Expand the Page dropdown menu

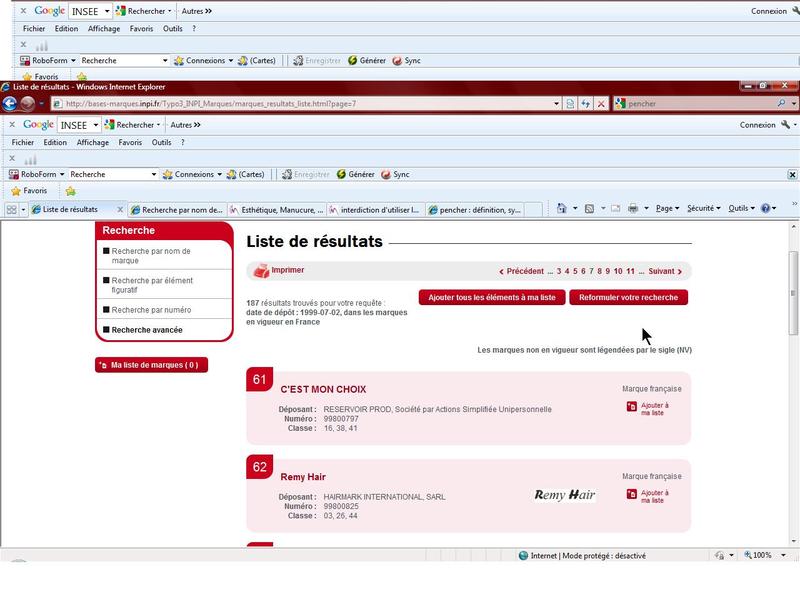667,208
